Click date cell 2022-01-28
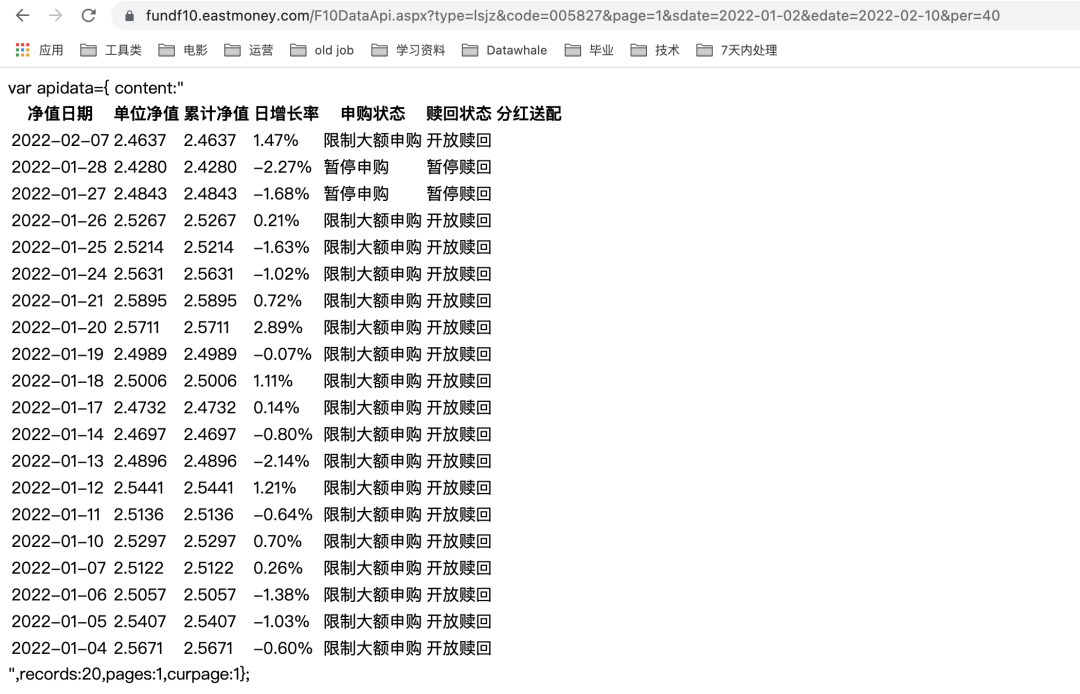 (x=59, y=167)
